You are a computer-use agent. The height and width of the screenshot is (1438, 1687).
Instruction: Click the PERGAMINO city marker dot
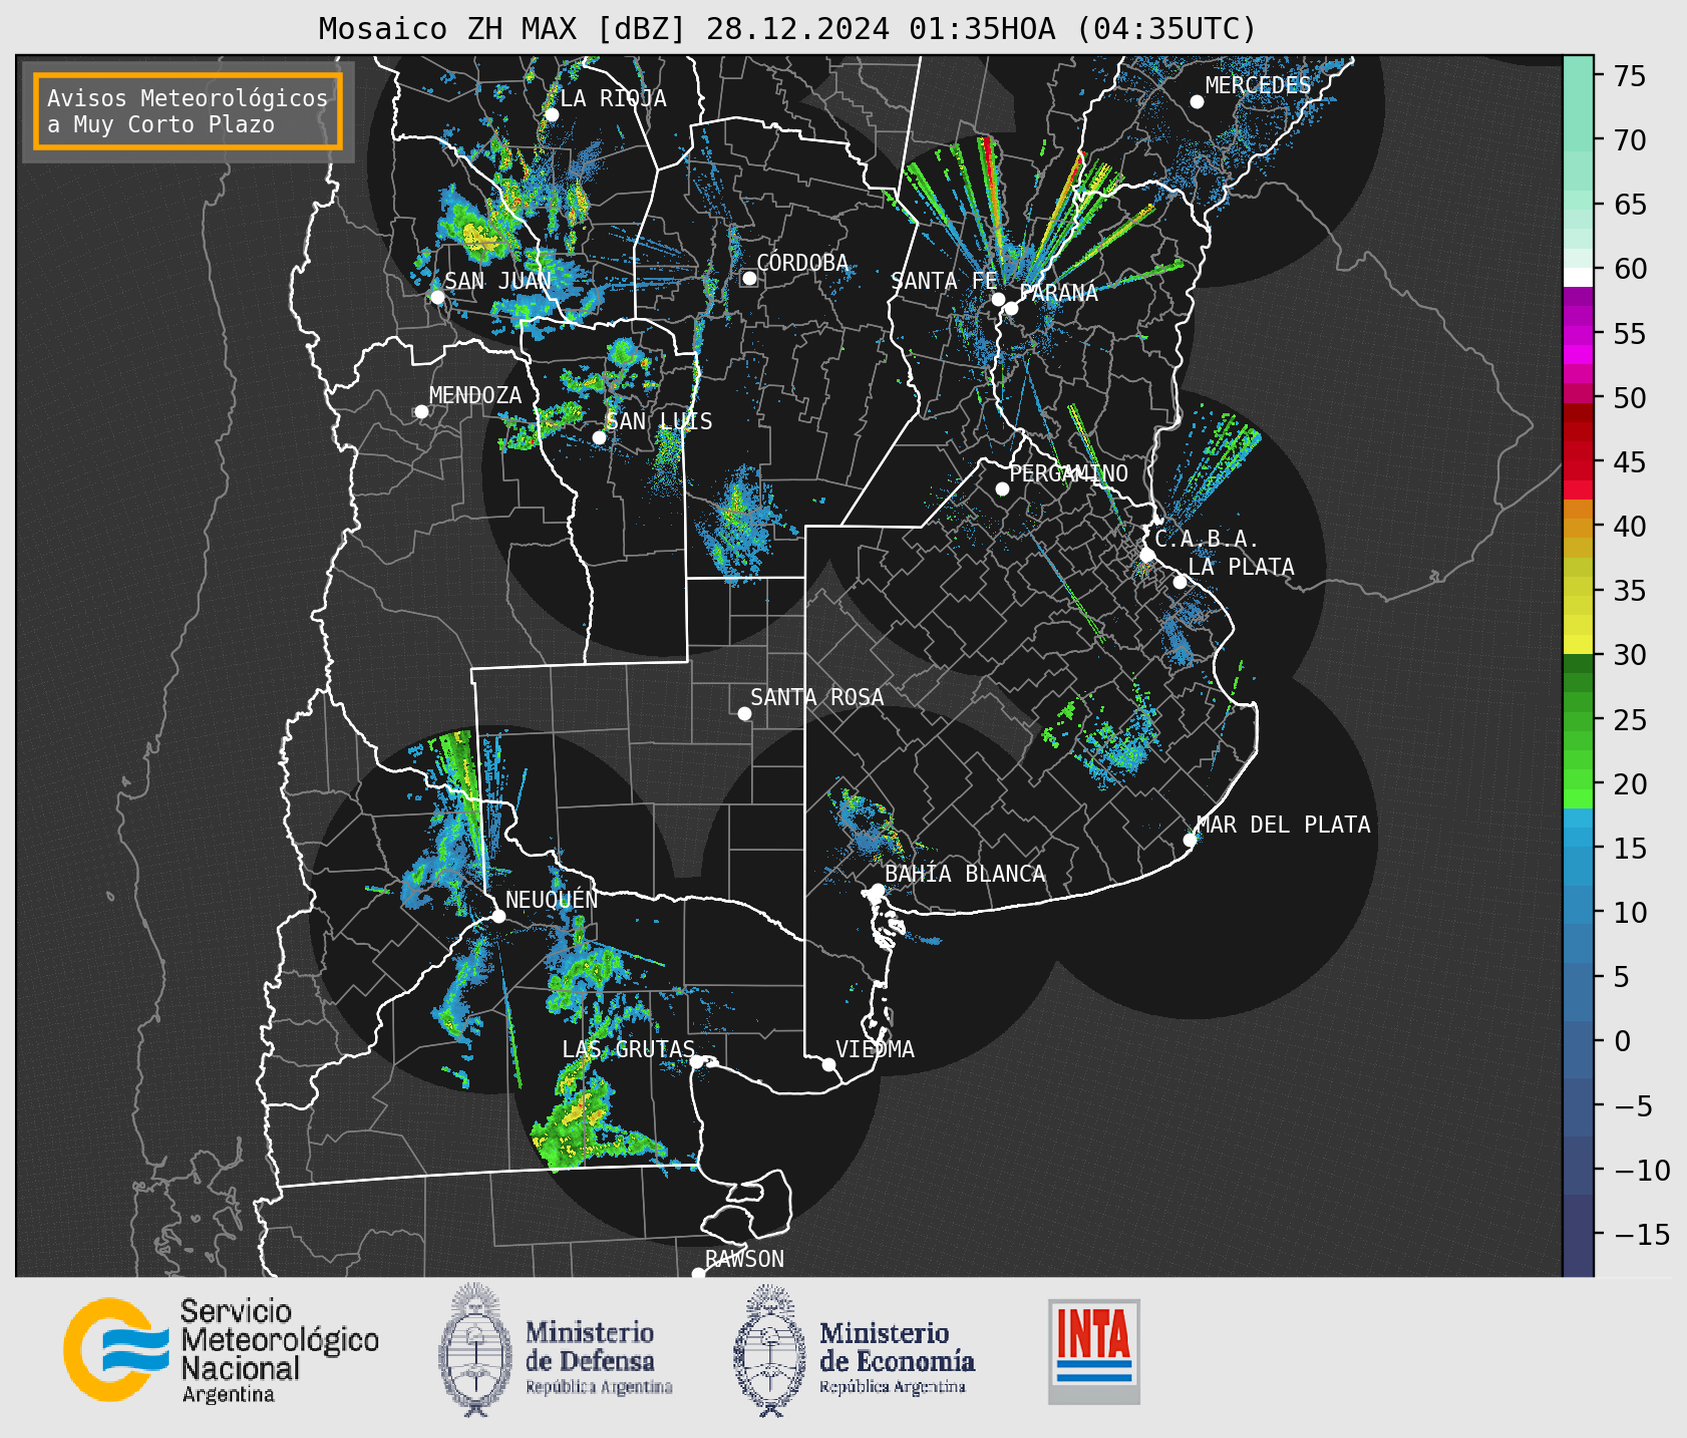pyautogui.click(x=1002, y=489)
